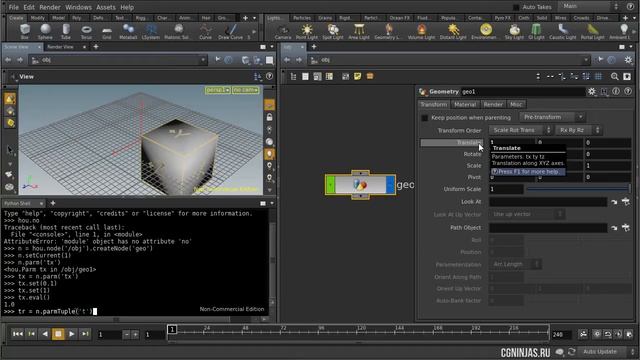Toggle the viewport lock icon
The image size is (640, 360).
point(269,118)
